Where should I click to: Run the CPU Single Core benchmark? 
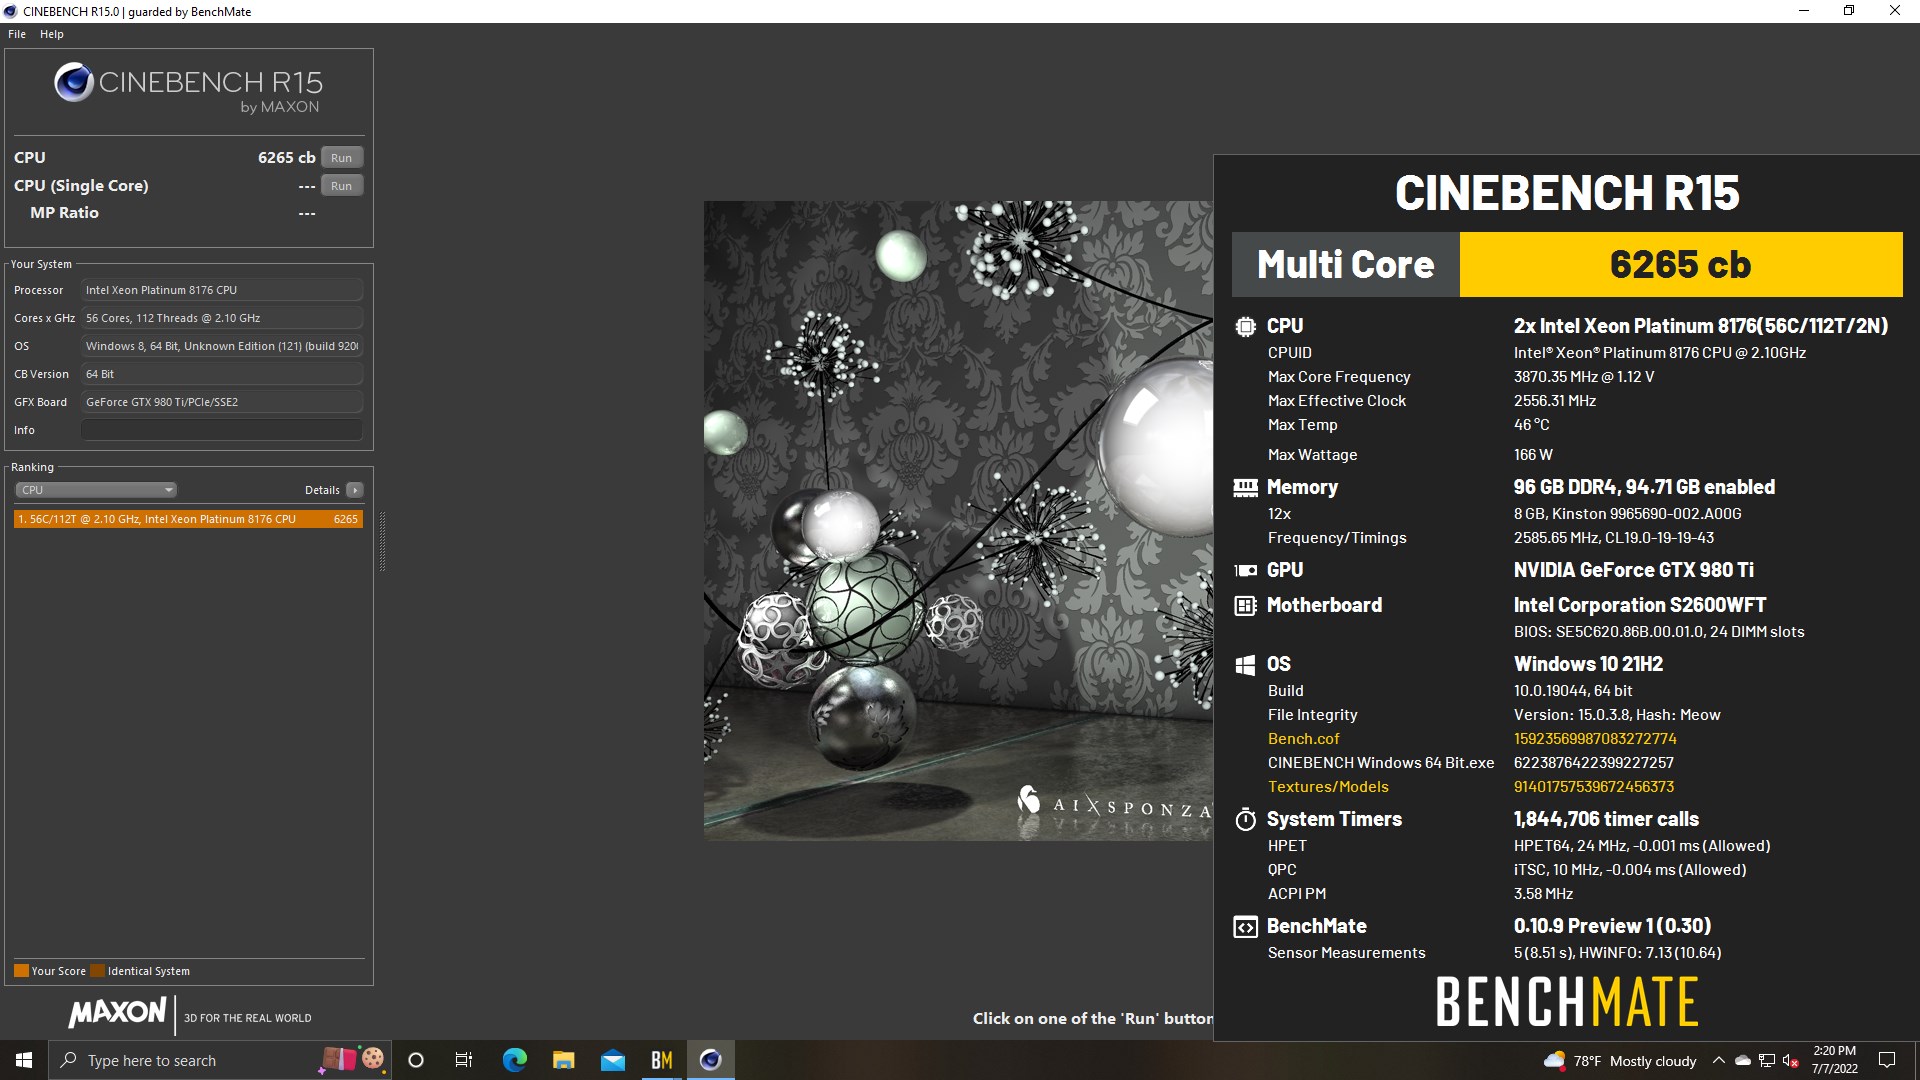pyautogui.click(x=342, y=186)
